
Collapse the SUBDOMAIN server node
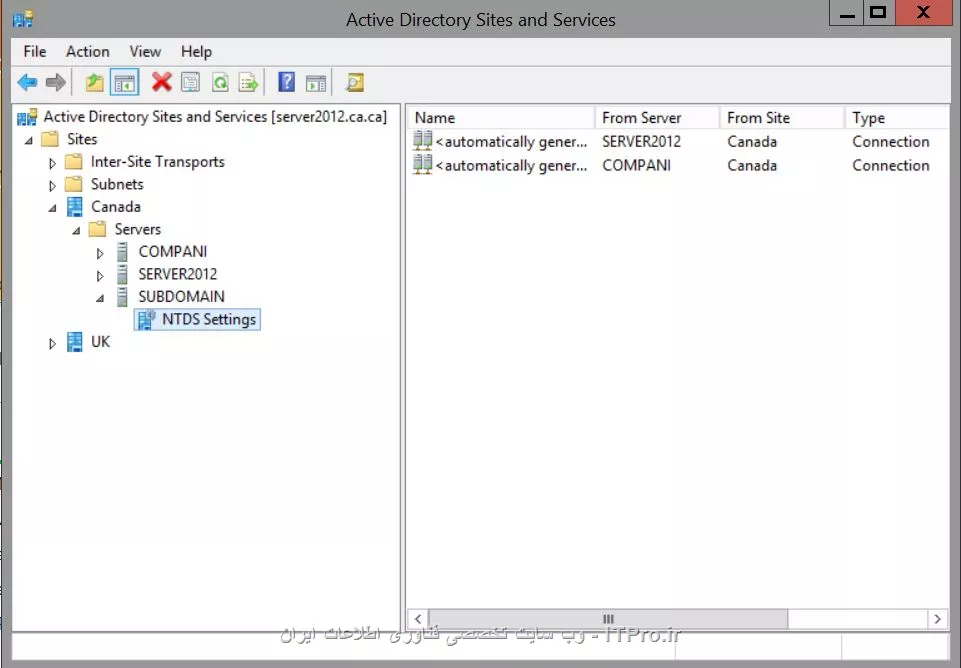[x=100, y=298]
